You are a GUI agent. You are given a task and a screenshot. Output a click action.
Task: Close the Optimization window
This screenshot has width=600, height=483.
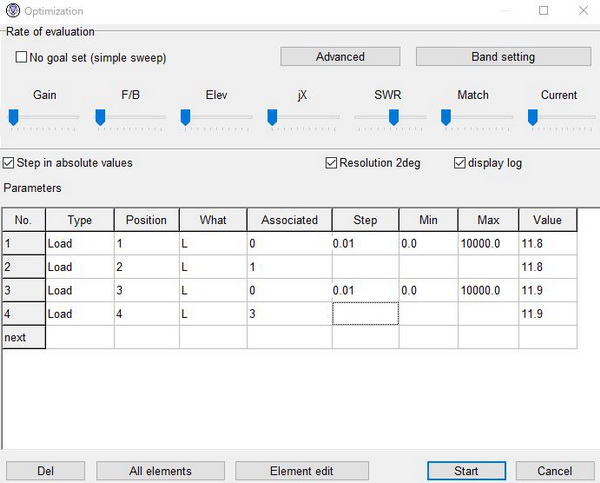click(582, 11)
